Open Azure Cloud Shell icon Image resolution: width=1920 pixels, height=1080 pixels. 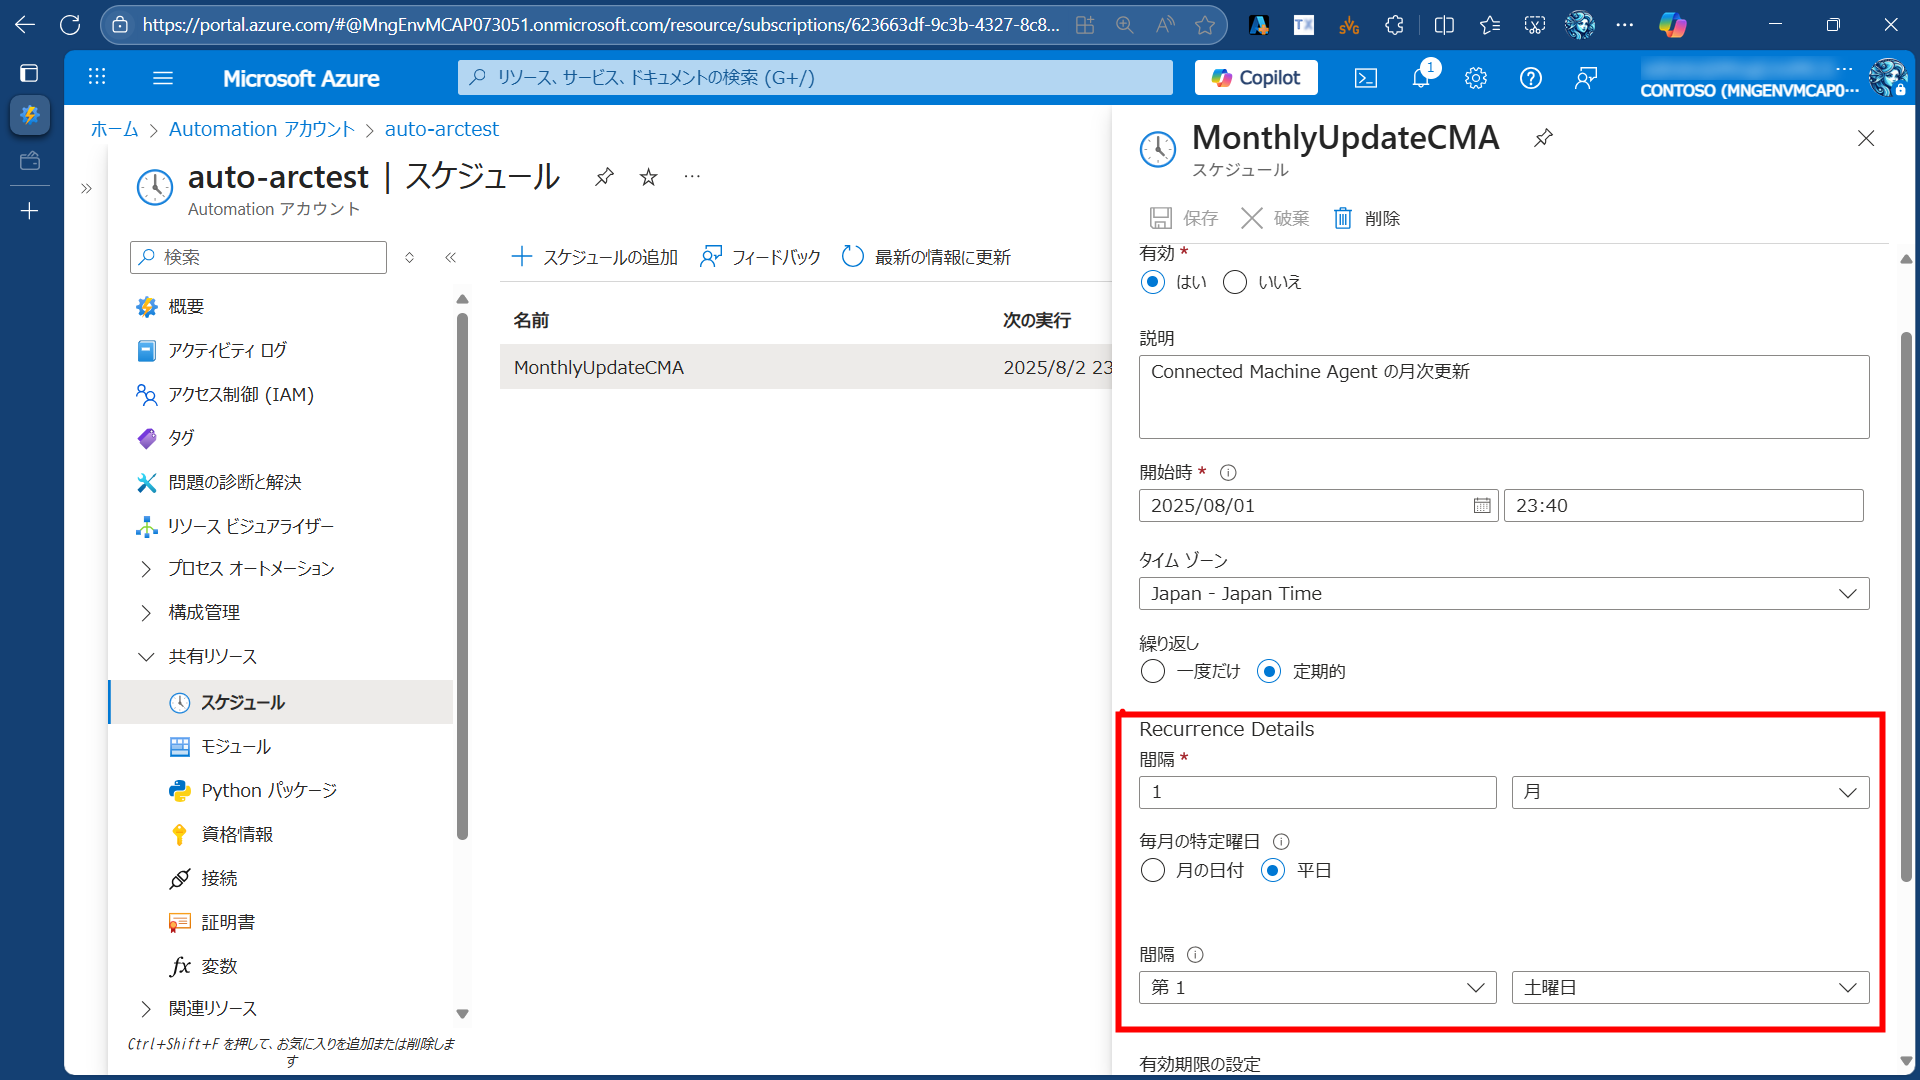[x=1366, y=78]
